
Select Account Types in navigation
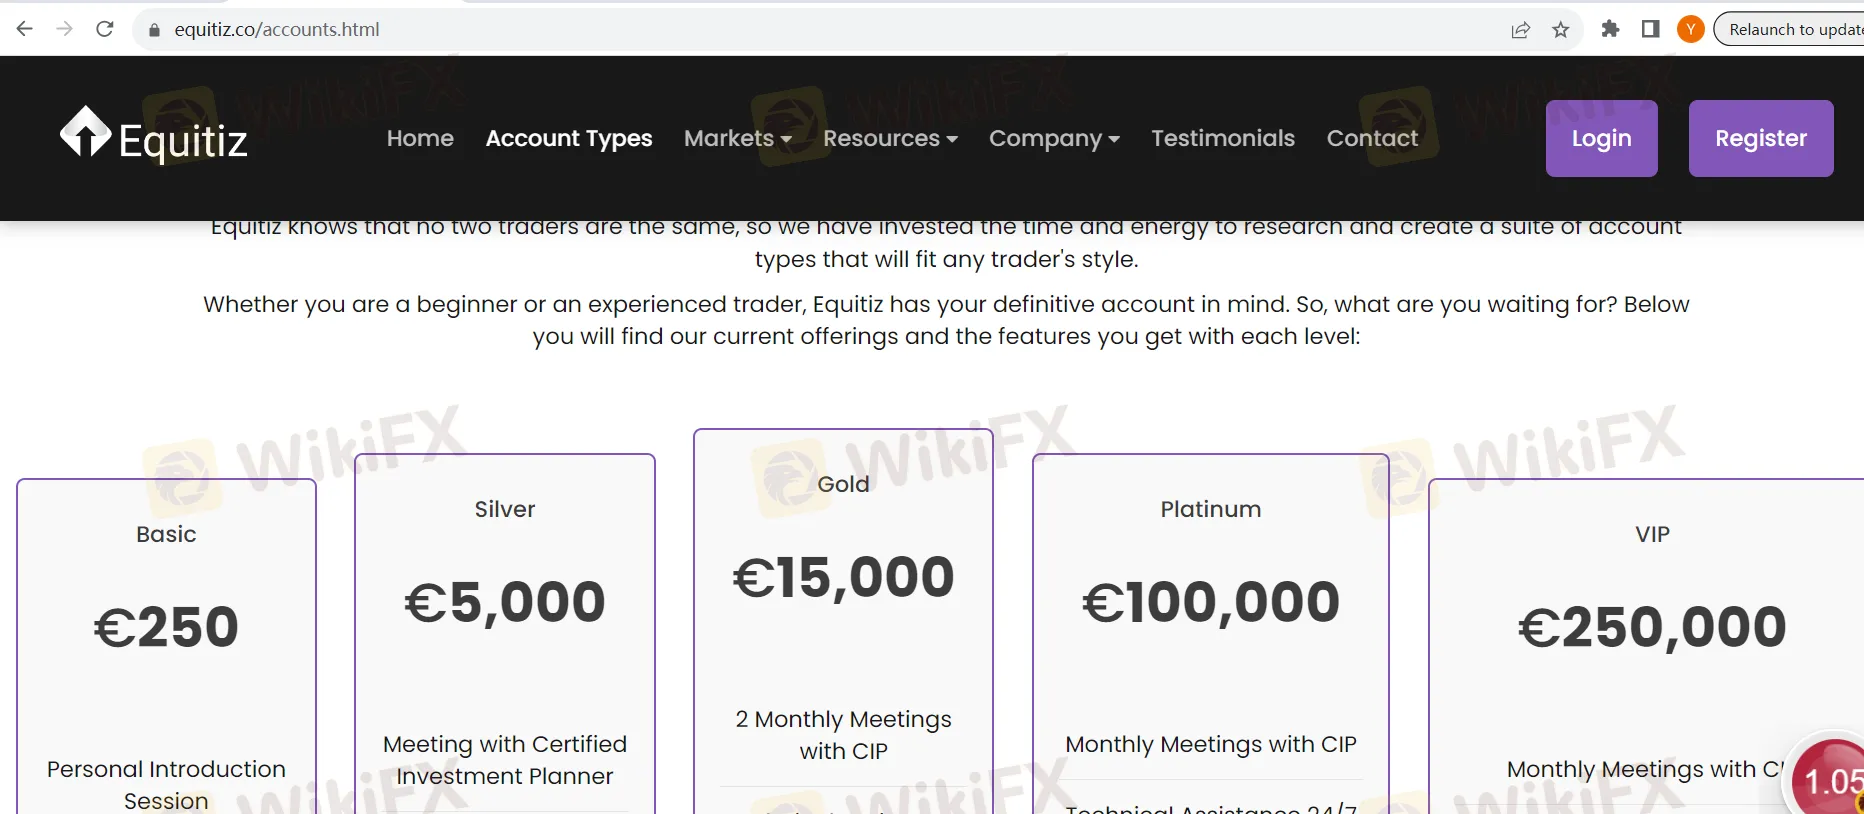point(569,138)
